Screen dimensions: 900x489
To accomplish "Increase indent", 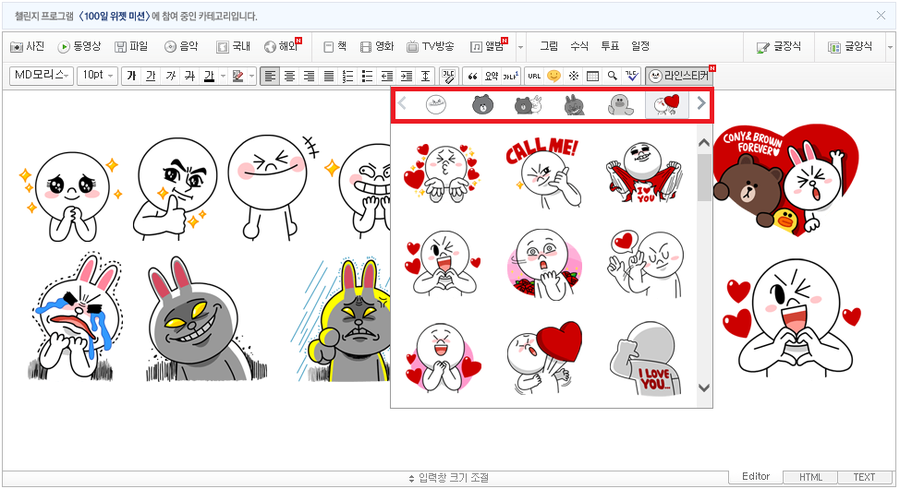I will (406, 76).
